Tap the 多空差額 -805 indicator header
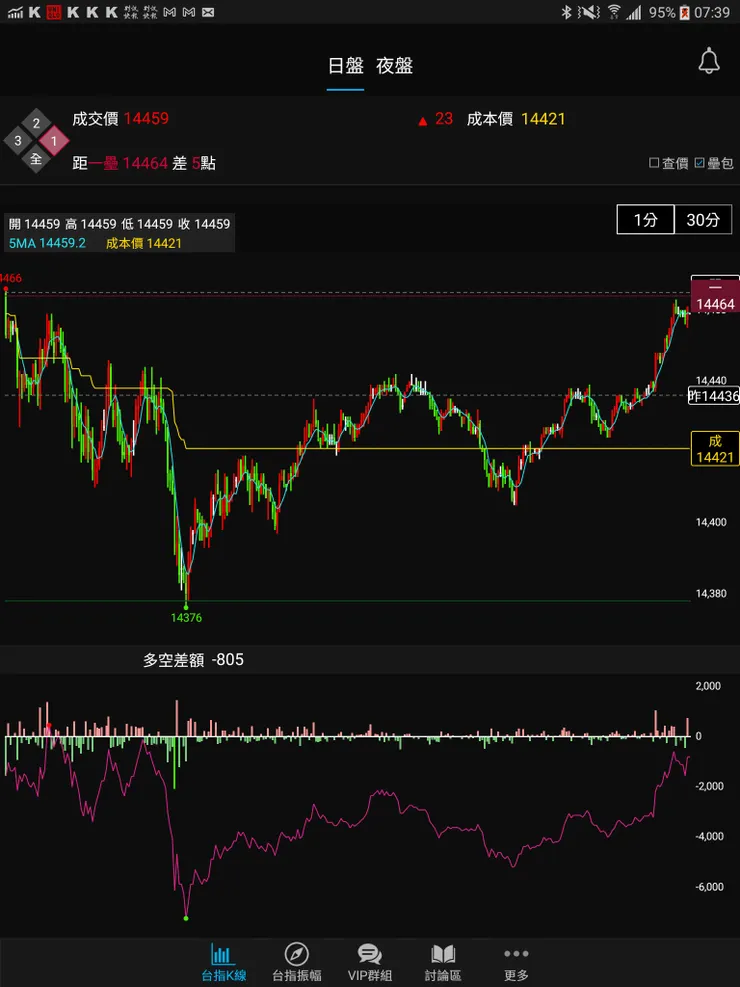 click(x=193, y=660)
